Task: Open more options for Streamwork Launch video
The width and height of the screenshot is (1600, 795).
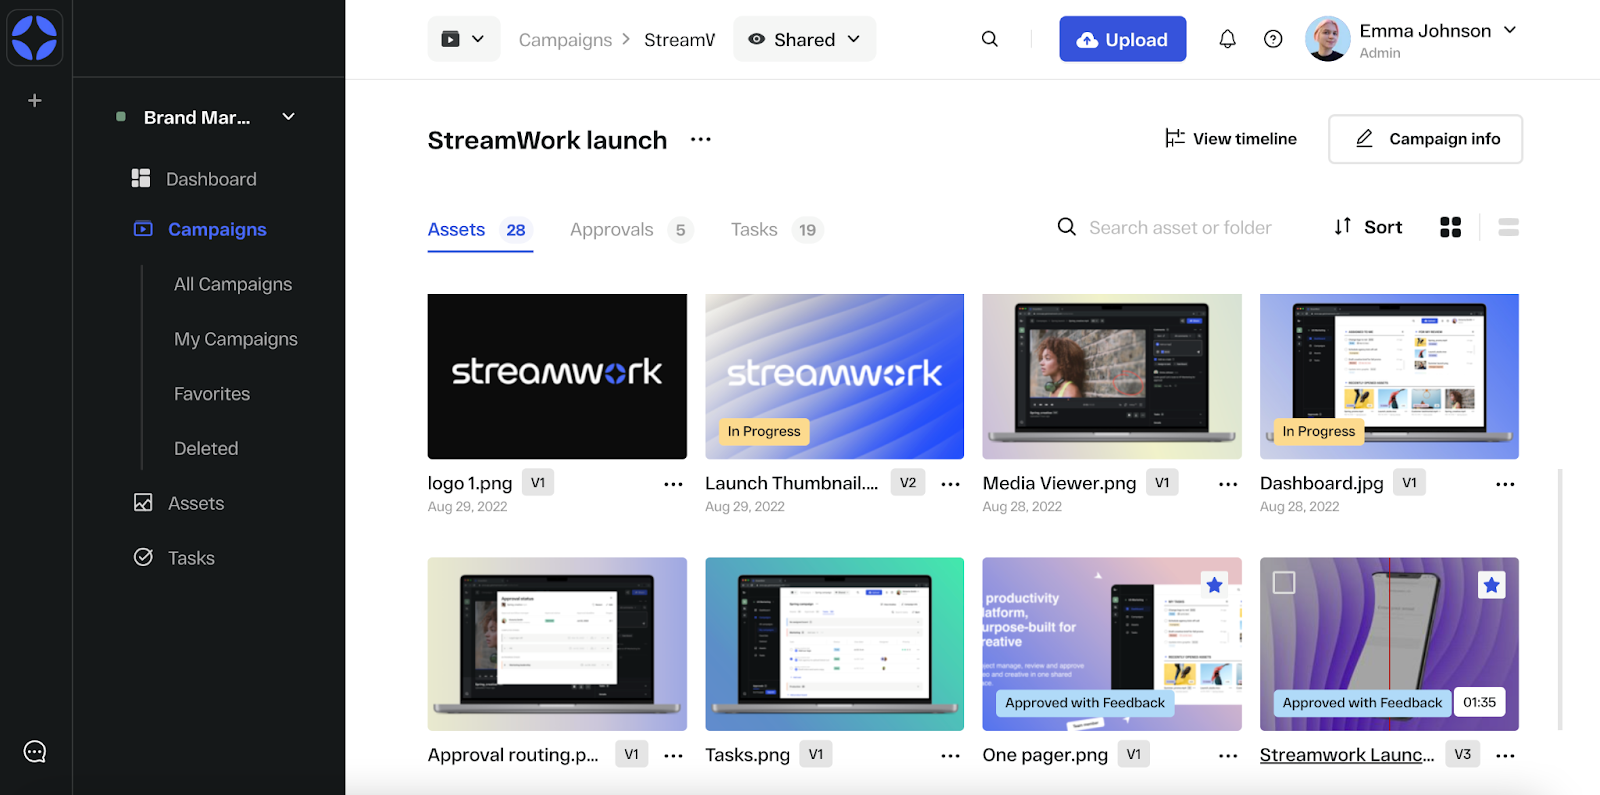Action: 1505,756
